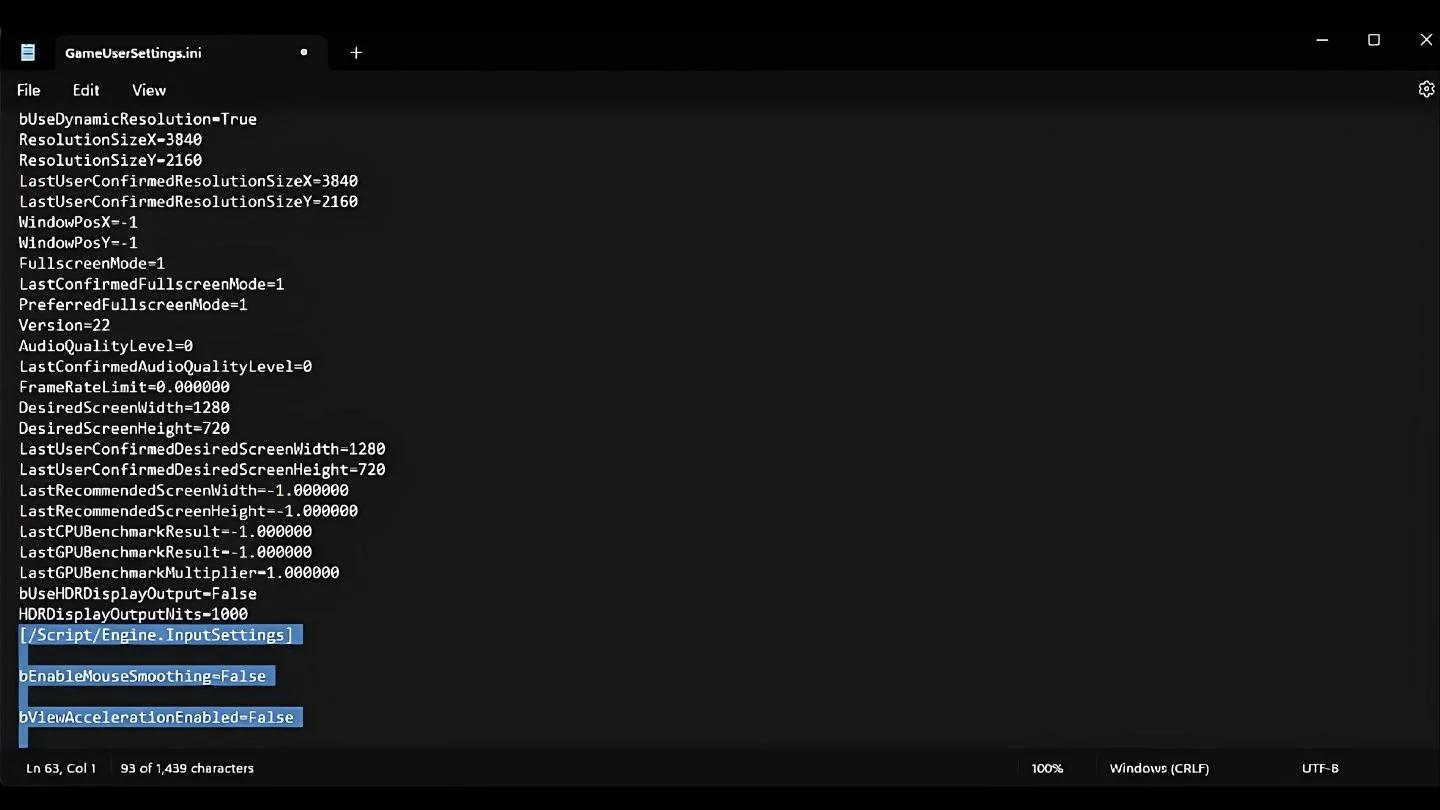This screenshot has height=810, width=1440.
Task: Click highlighted bEnableMouseSmoothing=False line
Action: pyautogui.click(x=147, y=676)
